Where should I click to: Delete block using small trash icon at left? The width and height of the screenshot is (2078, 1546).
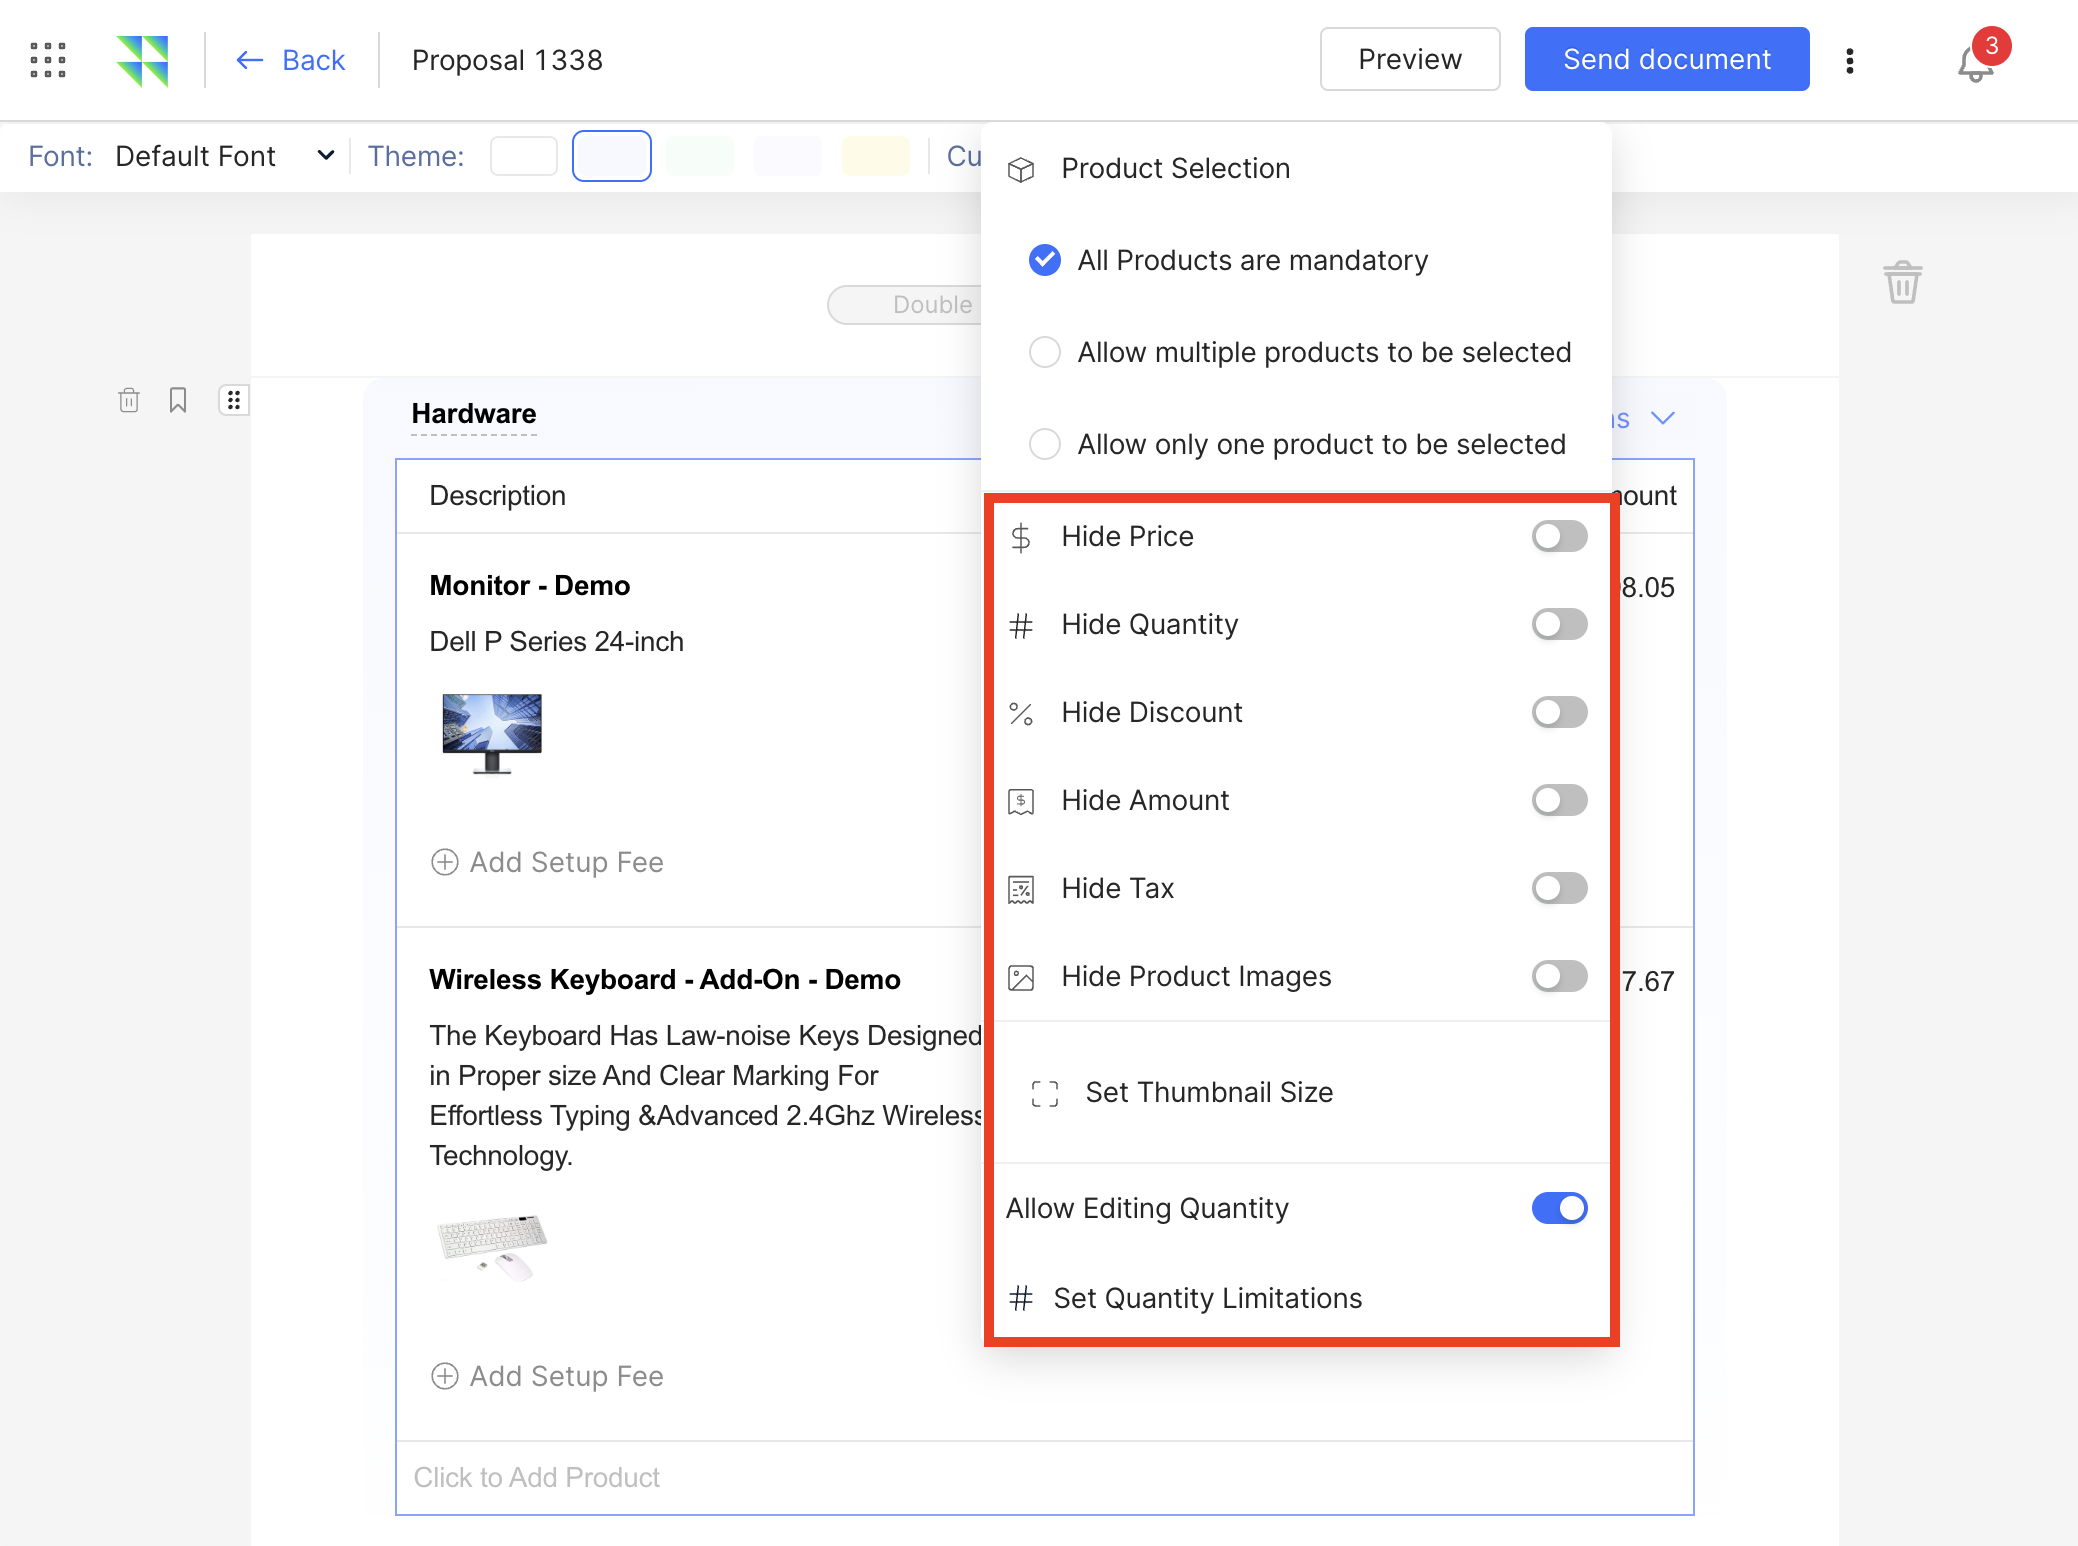click(x=129, y=400)
